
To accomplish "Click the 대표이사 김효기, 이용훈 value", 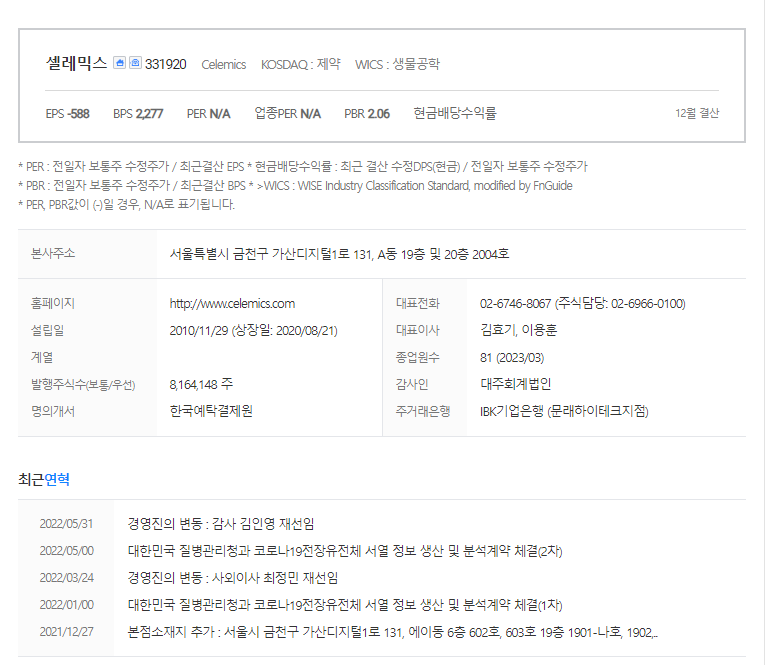I will [519, 330].
